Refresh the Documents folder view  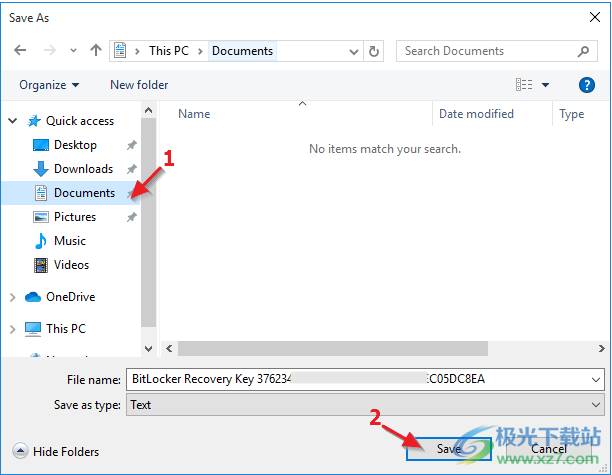click(374, 51)
